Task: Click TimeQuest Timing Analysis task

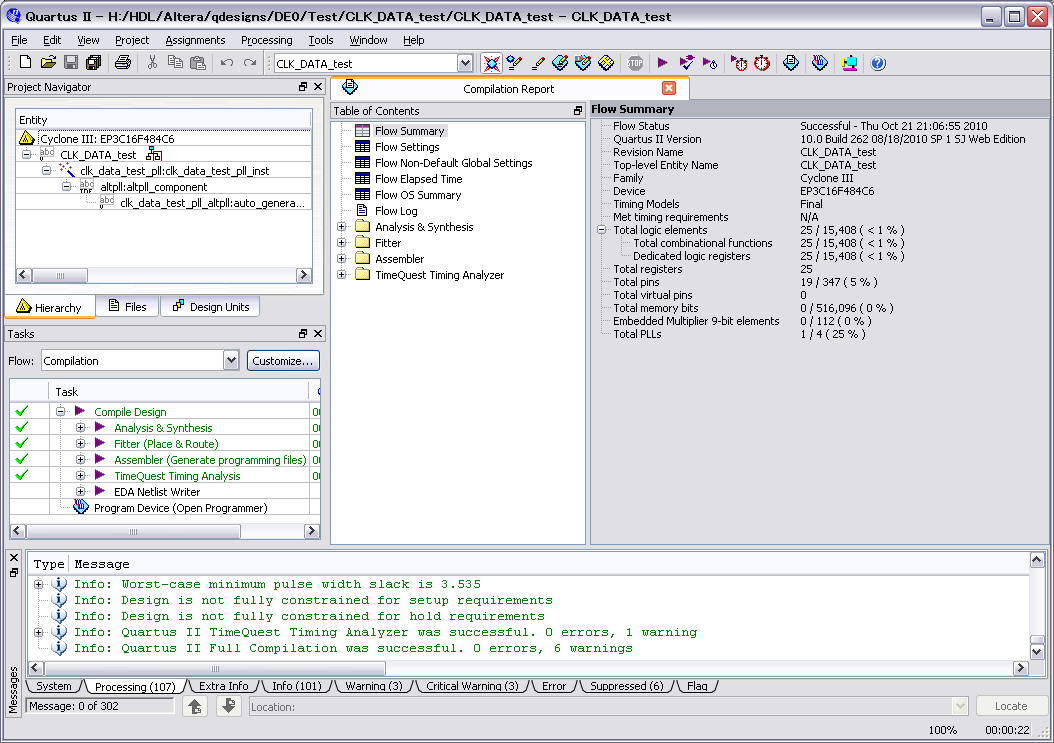Action: pos(177,475)
